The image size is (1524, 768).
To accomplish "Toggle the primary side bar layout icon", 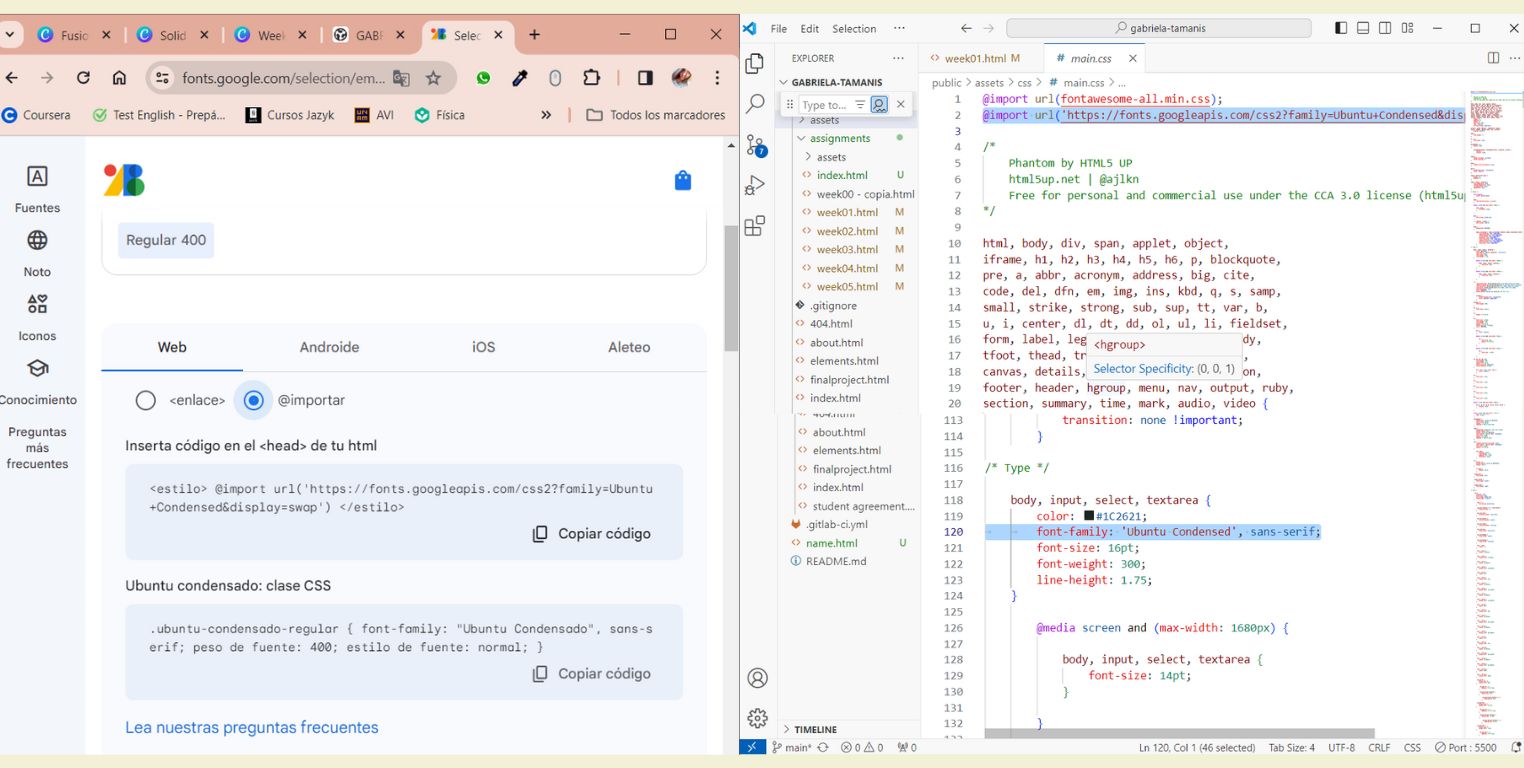I will [x=1342, y=28].
